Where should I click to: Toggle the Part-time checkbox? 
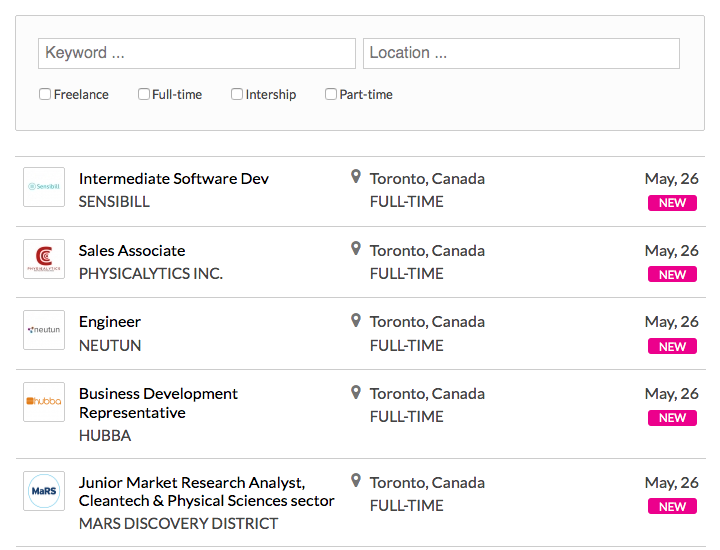point(331,94)
